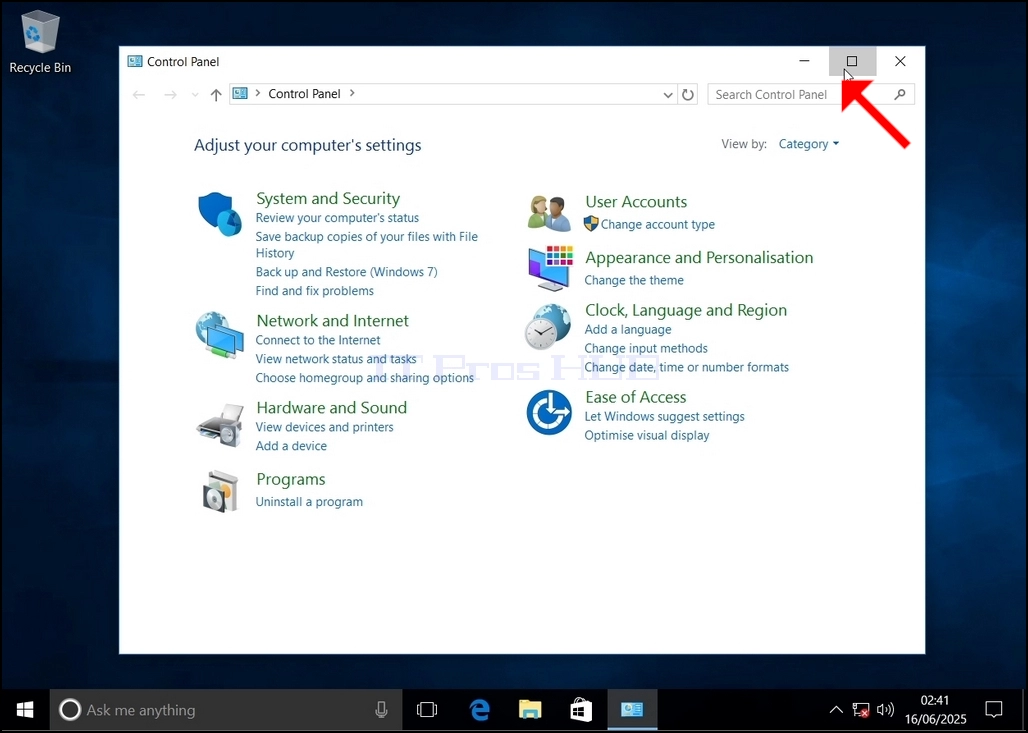Image resolution: width=1028 pixels, height=733 pixels.
Task: Open the Recycle Bin desktop icon
Action: pos(40,42)
